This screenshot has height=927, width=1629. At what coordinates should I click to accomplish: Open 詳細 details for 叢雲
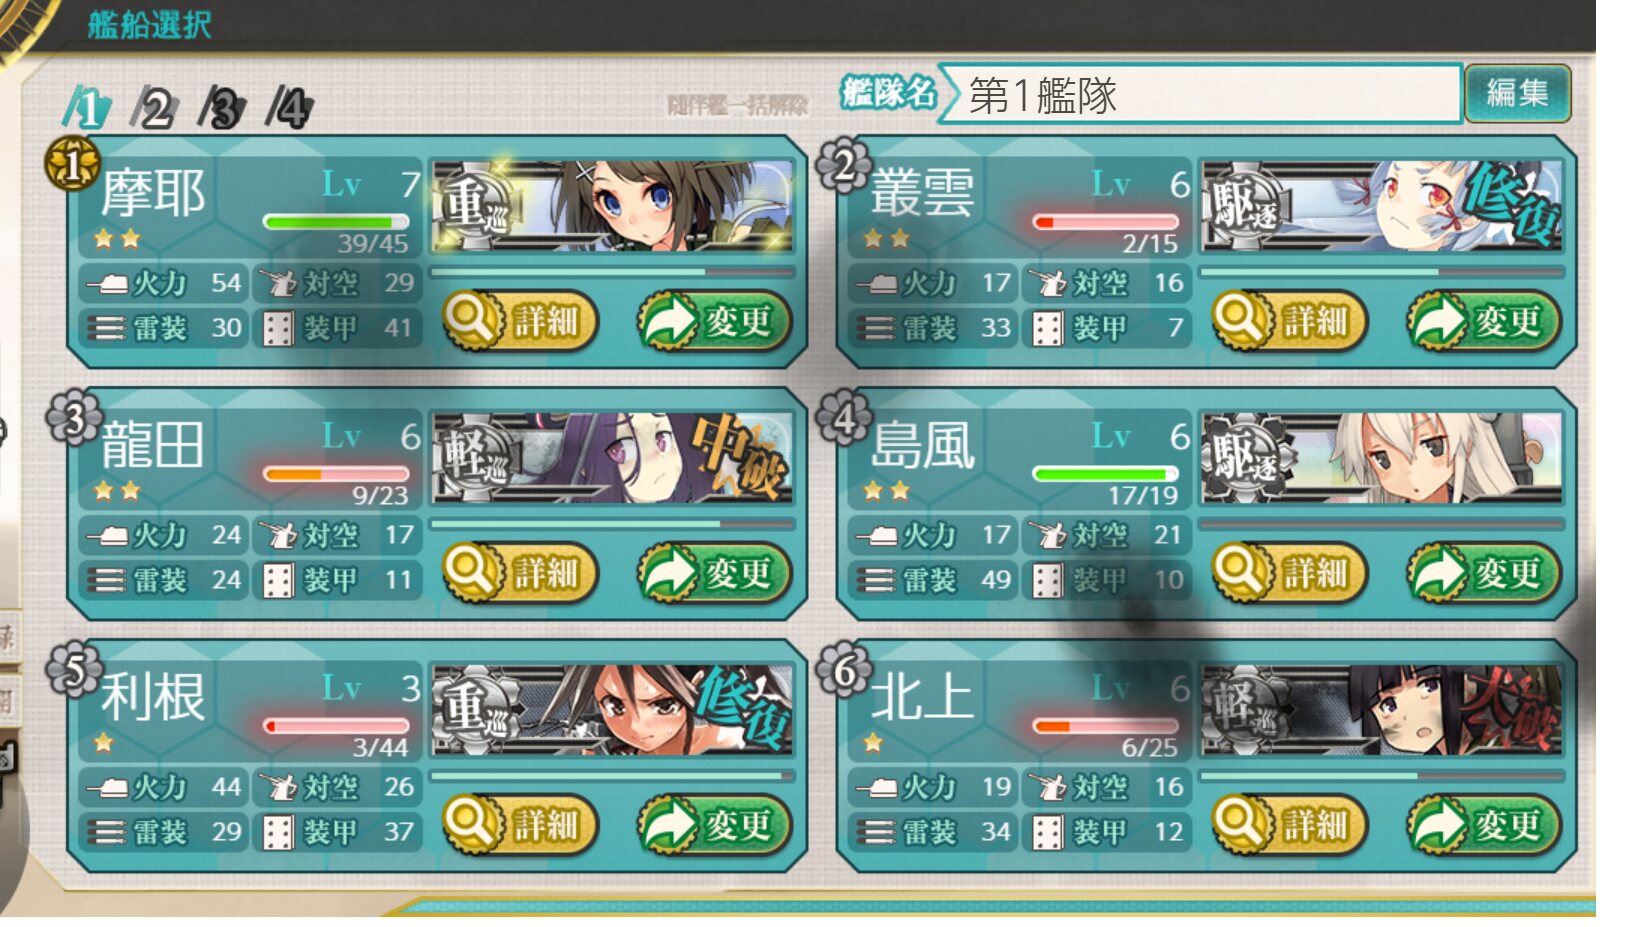click(1289, 321)
